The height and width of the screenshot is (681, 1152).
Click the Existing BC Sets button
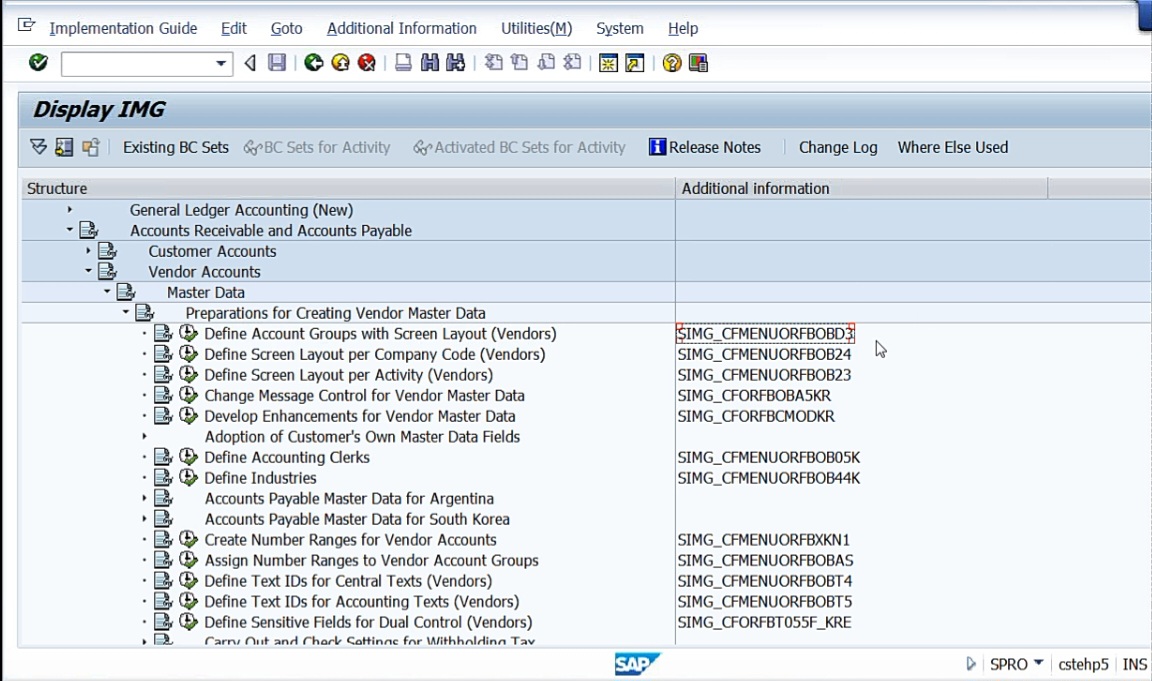pos(176,147)
